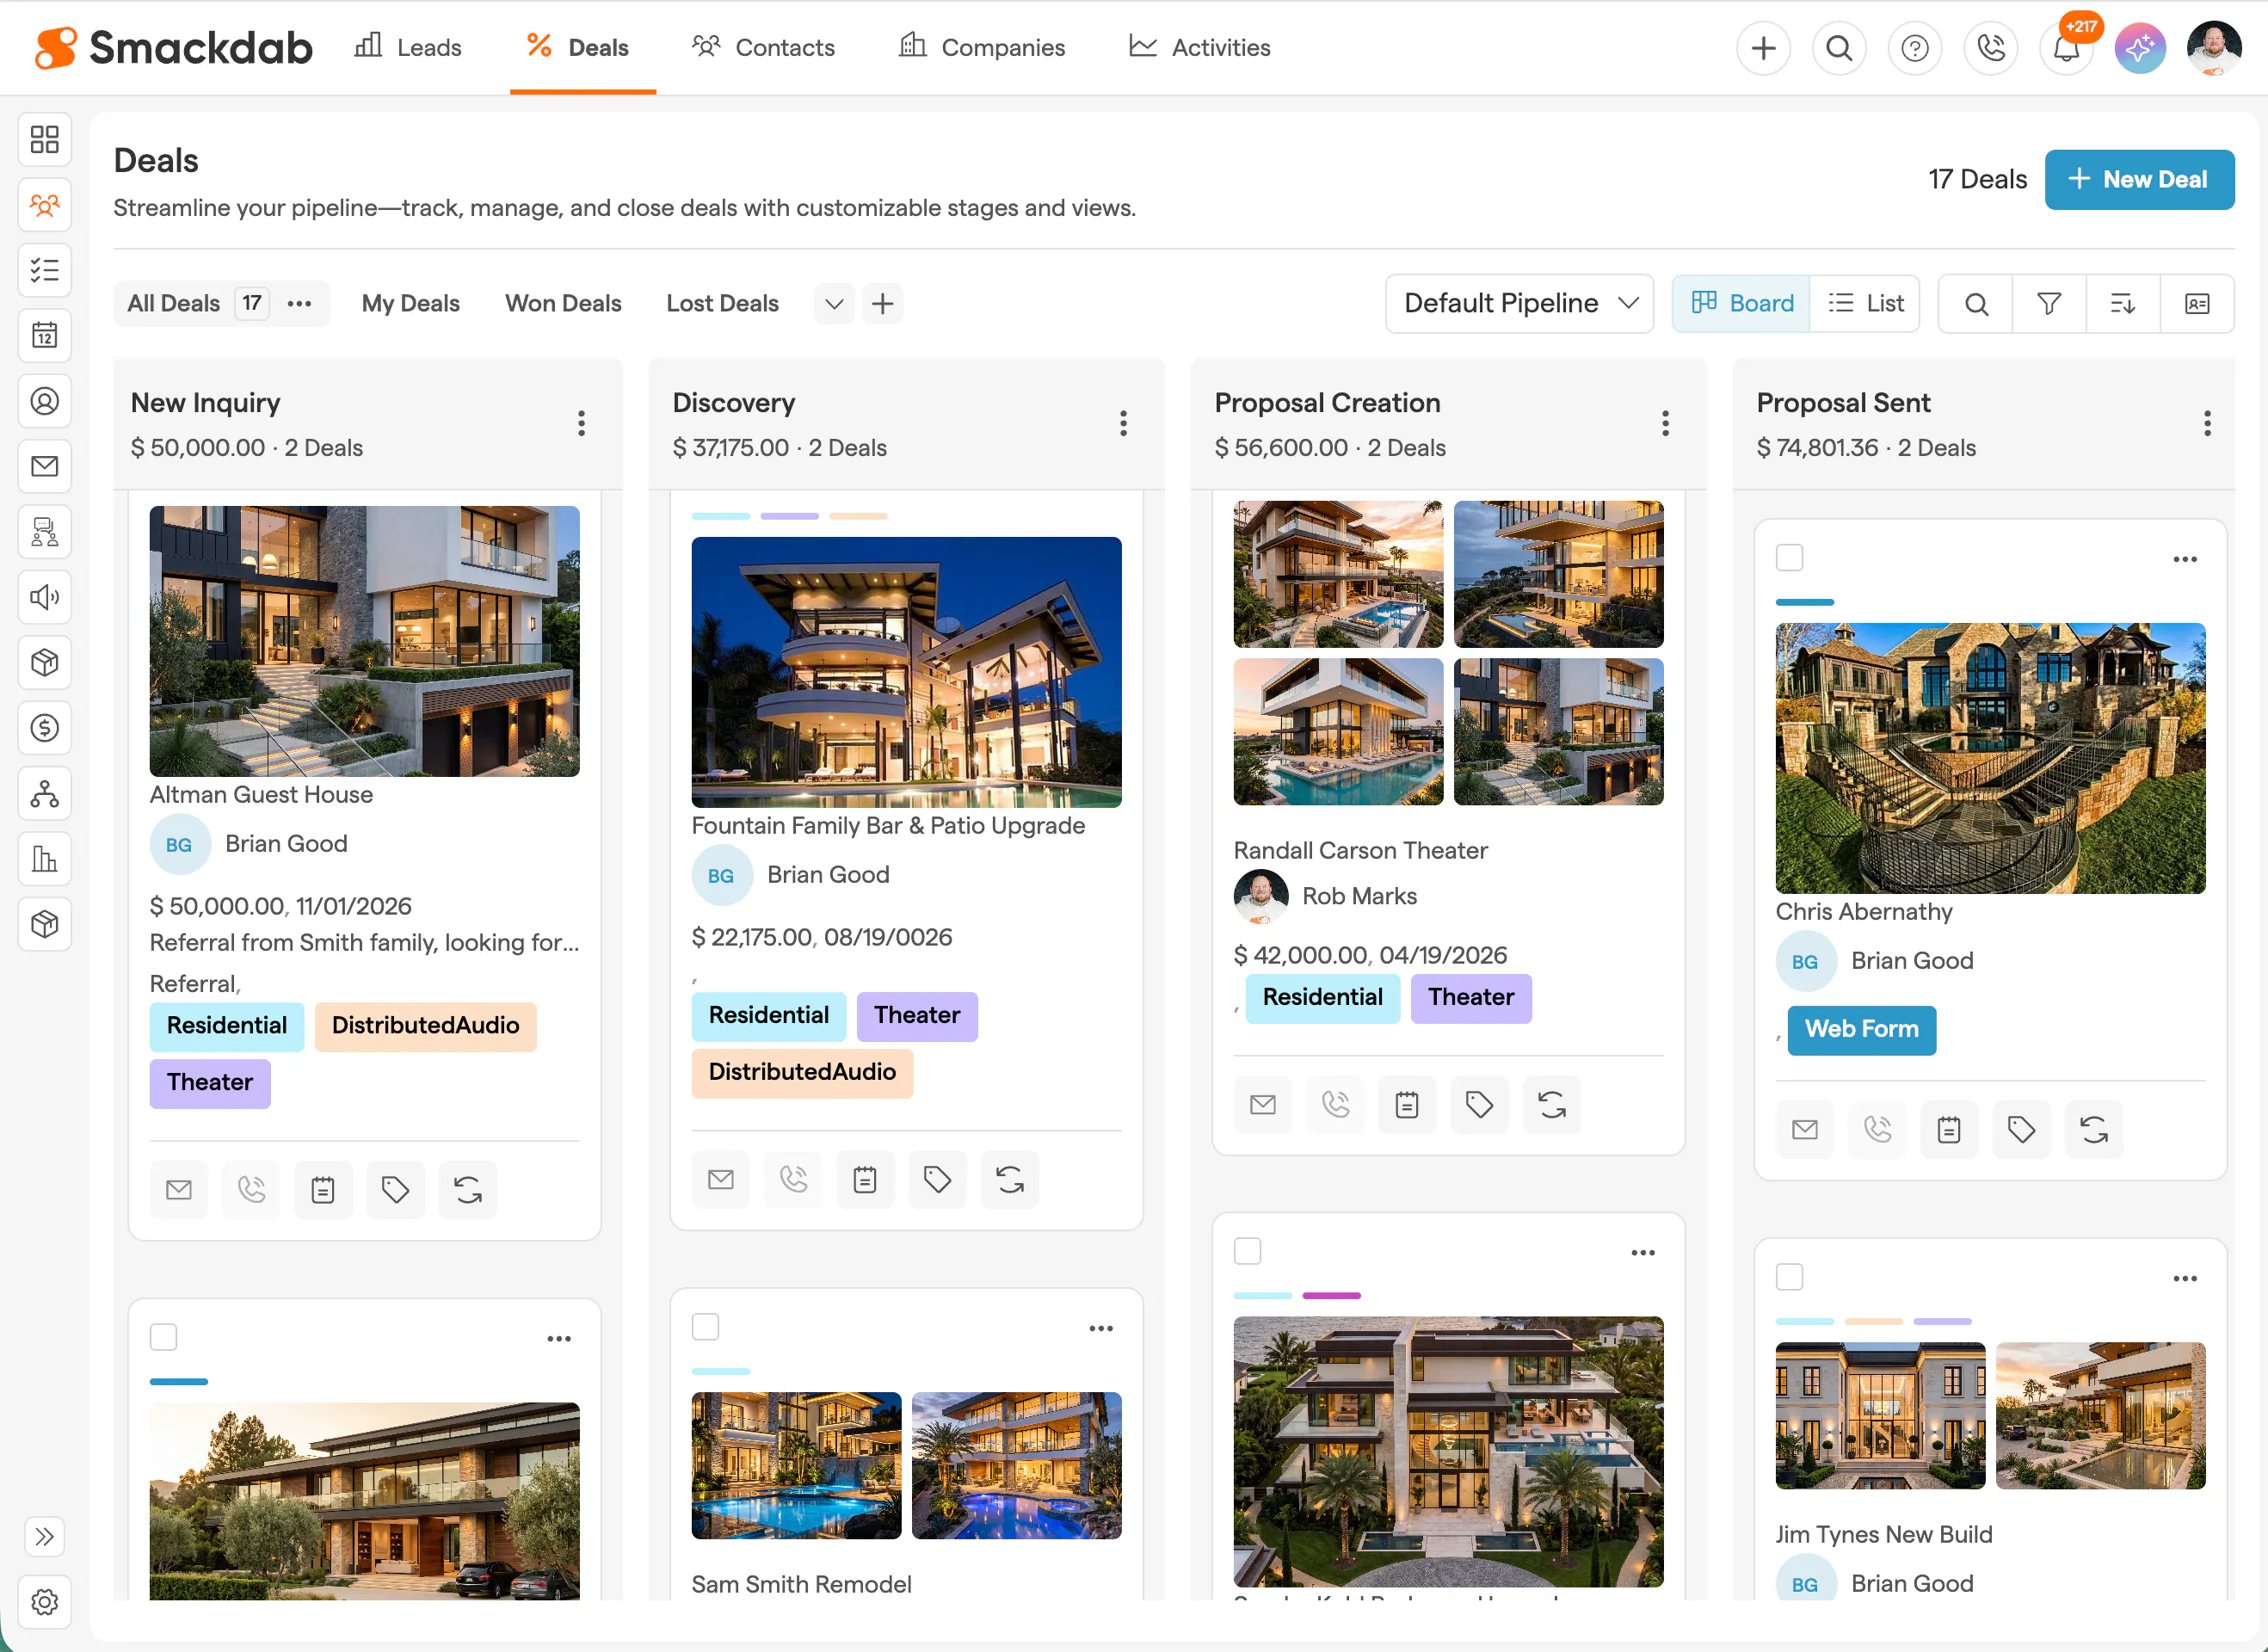Open the Chris Abernathy stone mansion image

pyautogui.click(x=1990, y=758)
